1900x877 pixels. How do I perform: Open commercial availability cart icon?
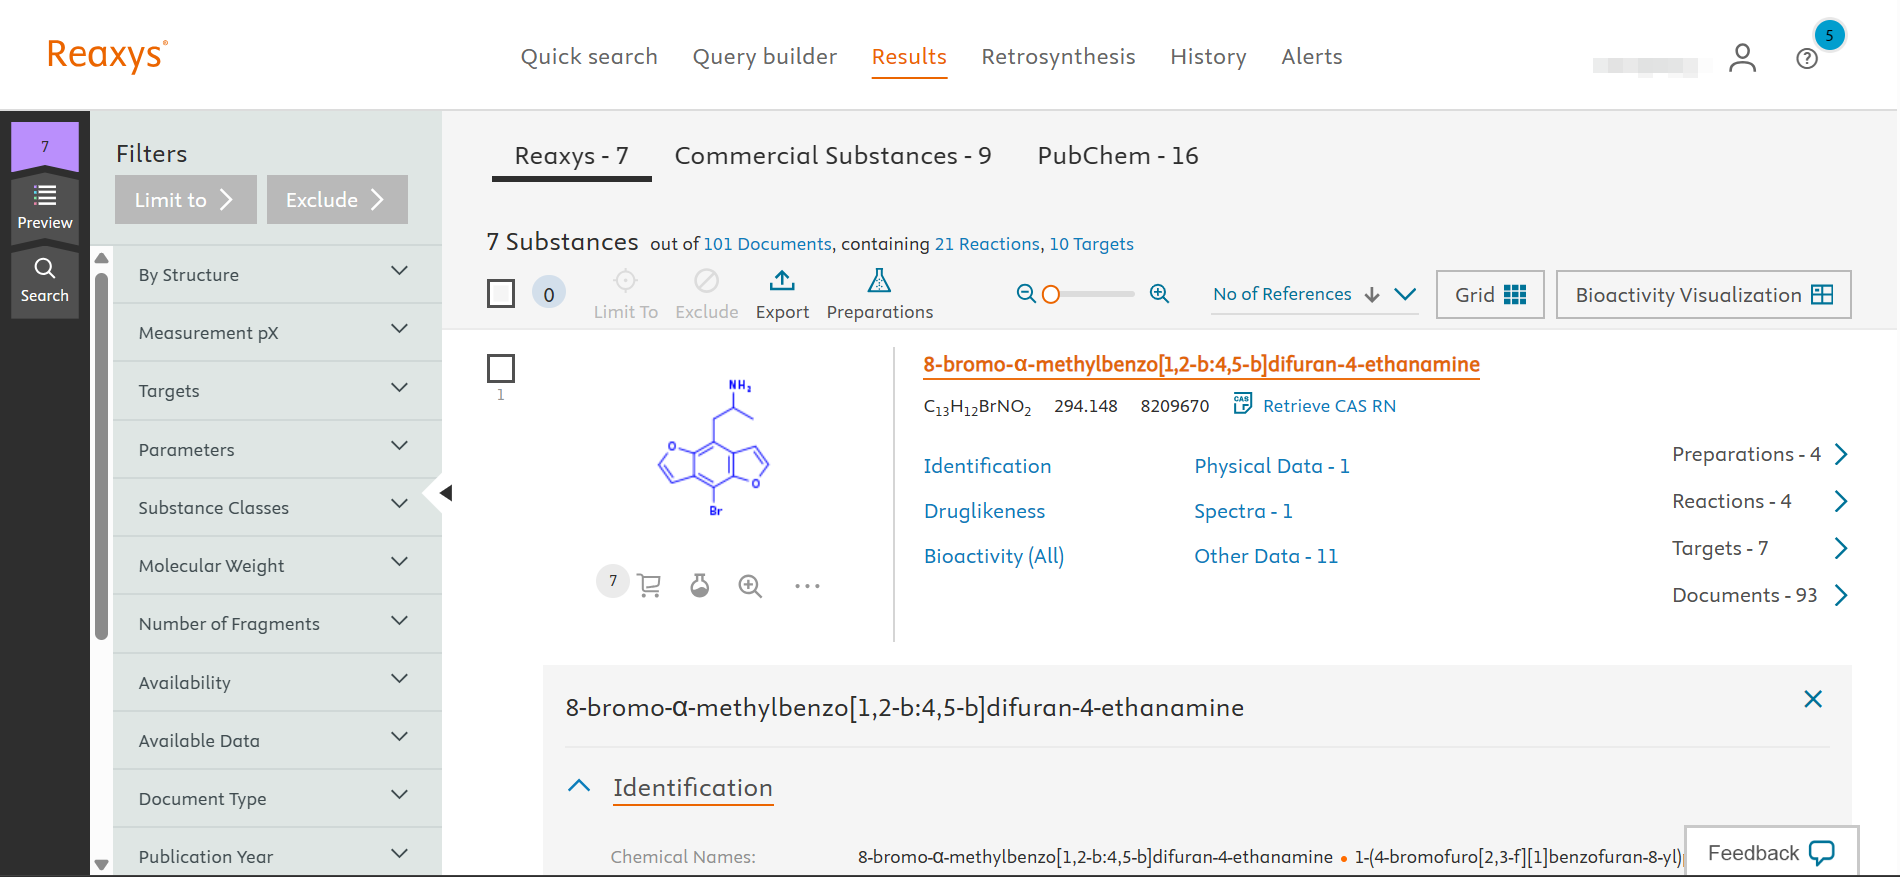pyautogui.click(x=649, y=585)
